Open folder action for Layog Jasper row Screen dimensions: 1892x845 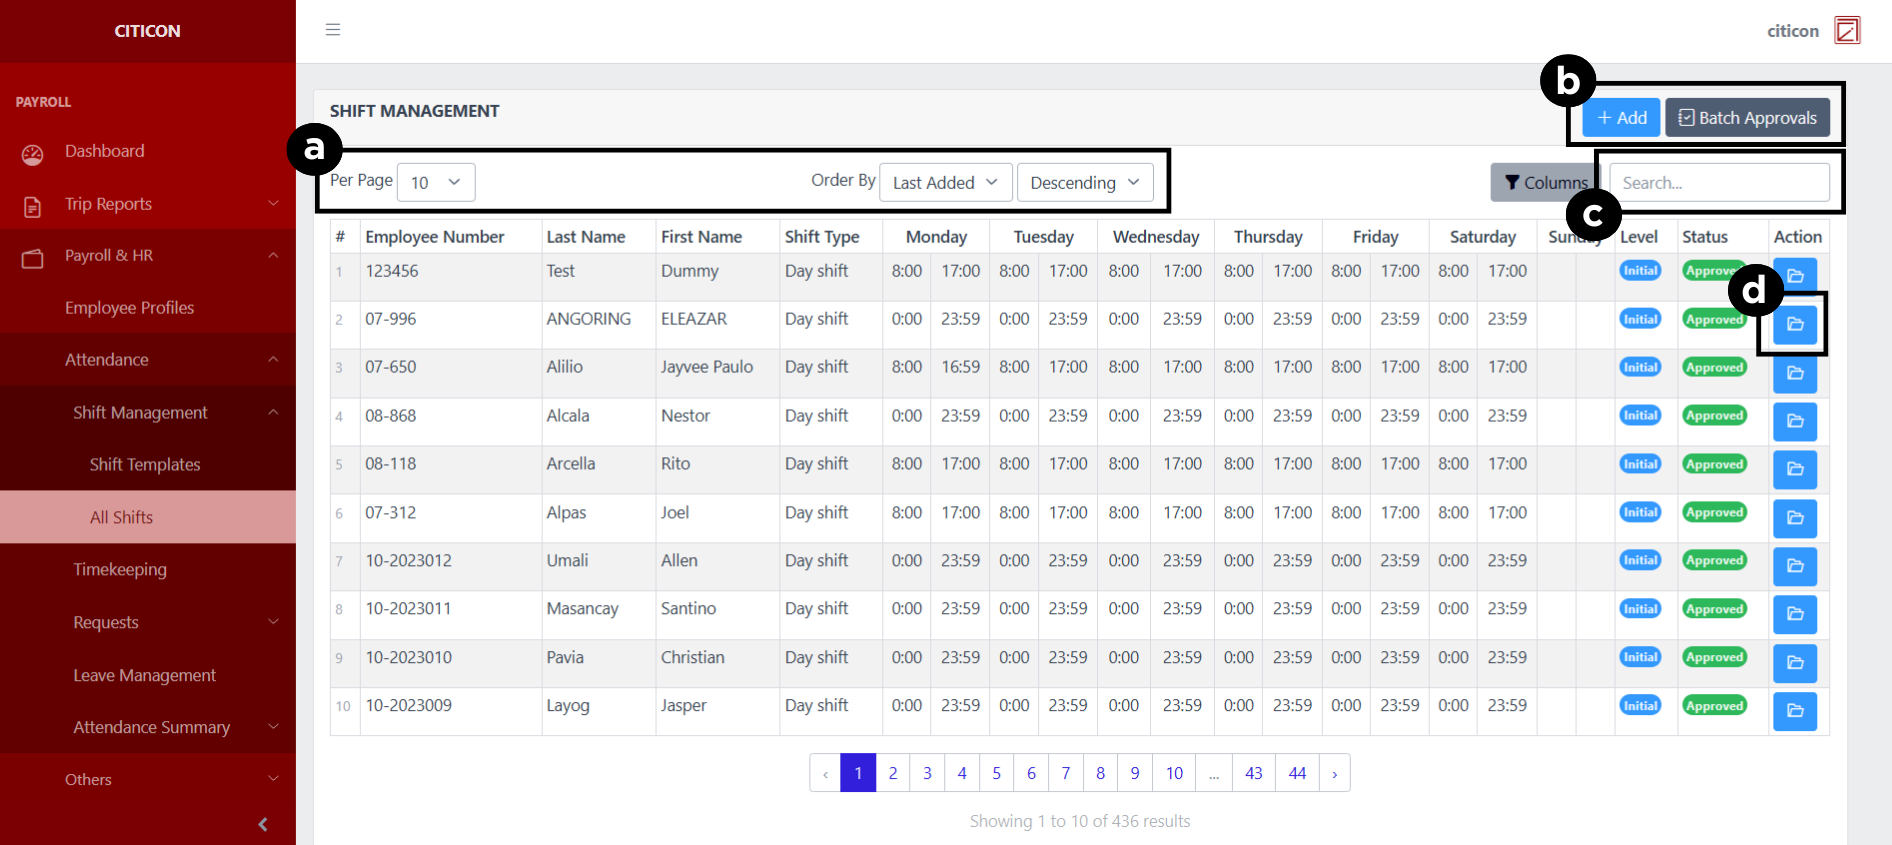tap(1794, 711)
